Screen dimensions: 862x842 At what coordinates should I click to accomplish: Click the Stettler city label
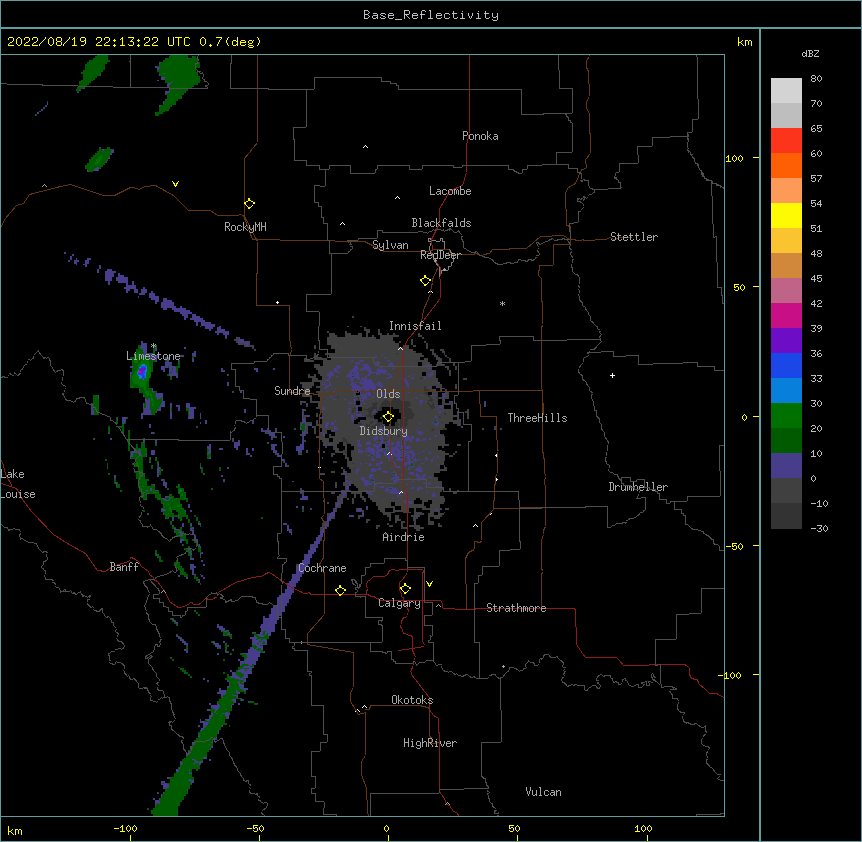(634, 237)
